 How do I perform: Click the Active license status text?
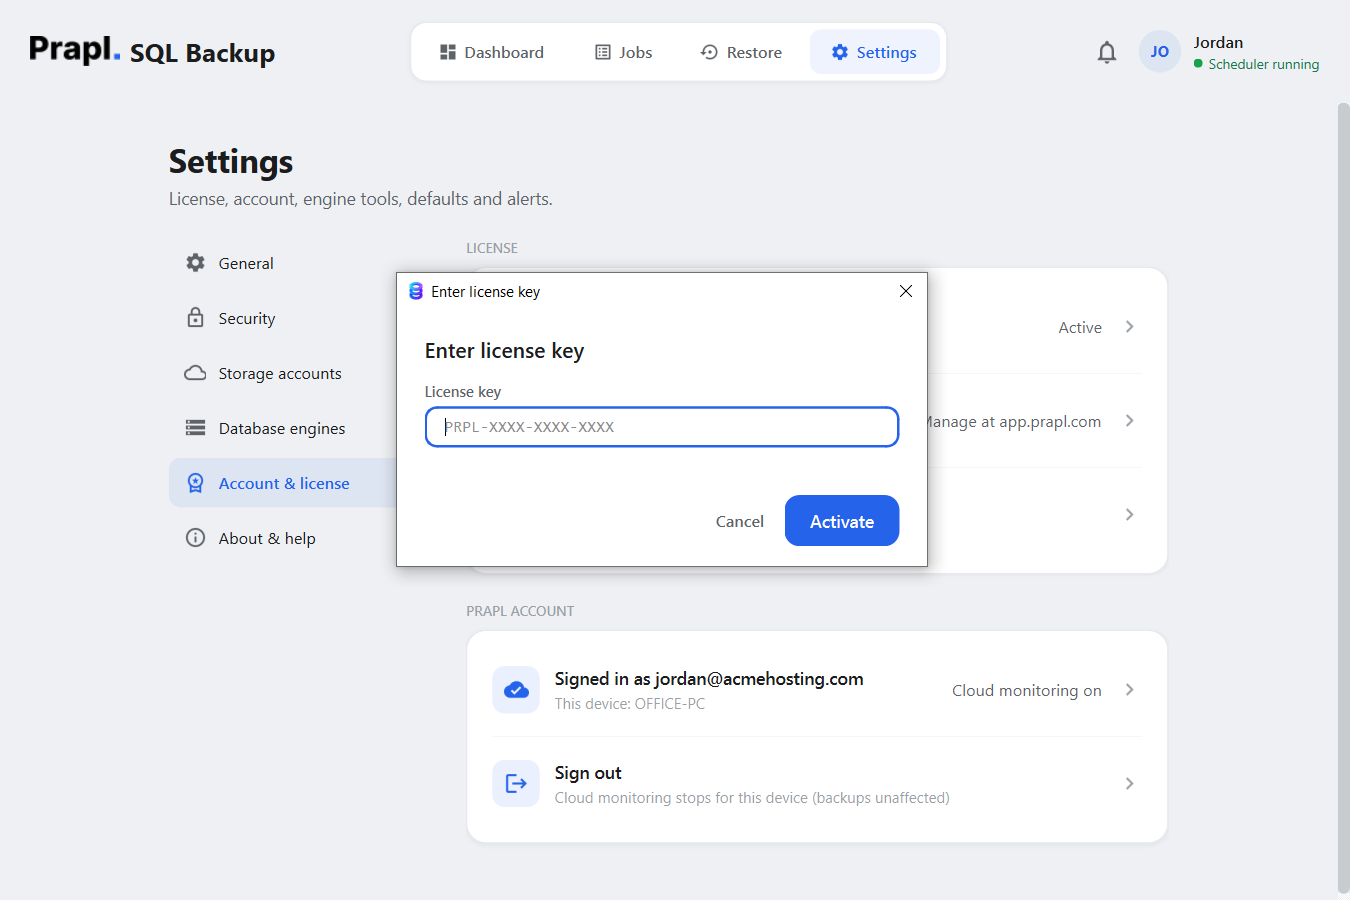(1080, 328)
